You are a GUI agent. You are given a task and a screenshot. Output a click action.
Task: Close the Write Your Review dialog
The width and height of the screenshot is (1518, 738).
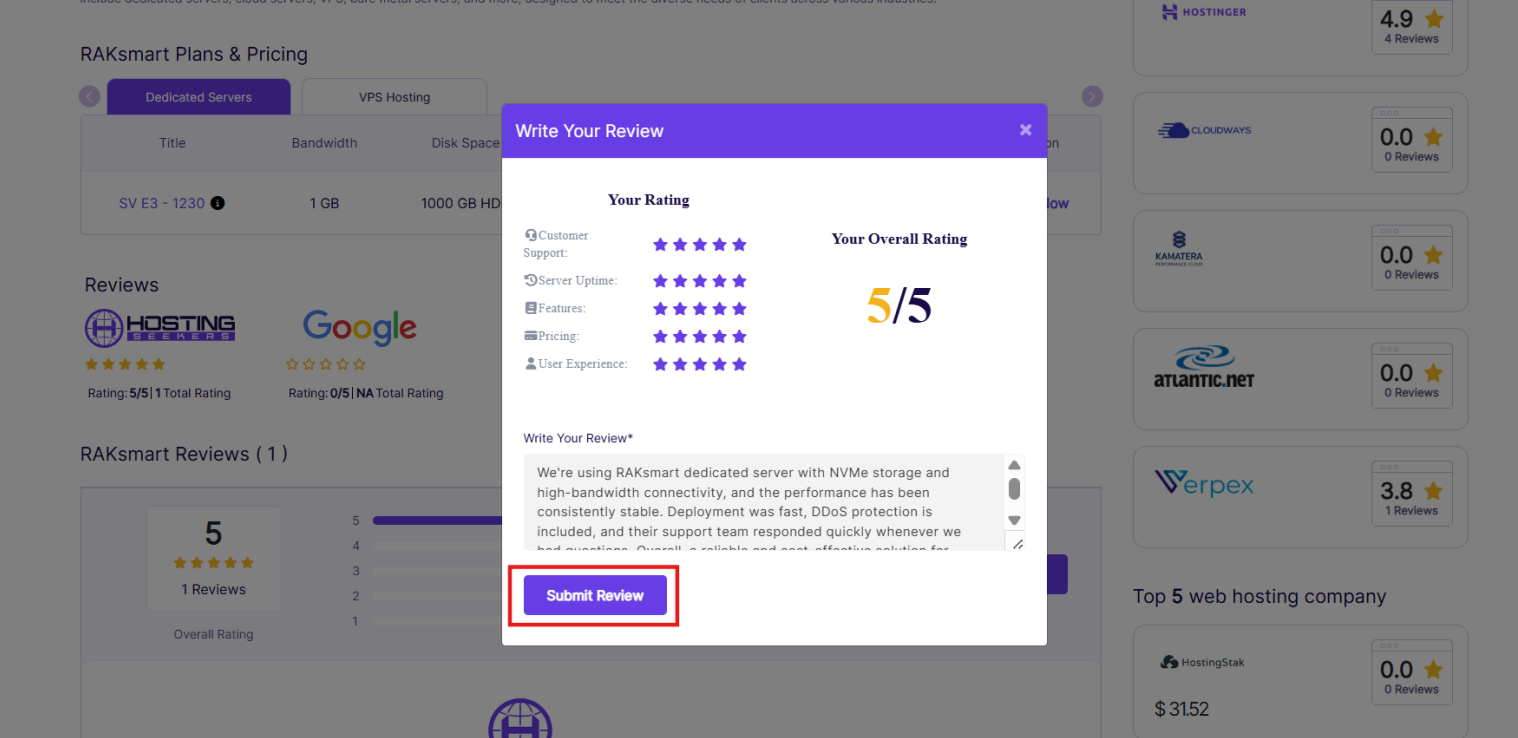point(1025,130)
